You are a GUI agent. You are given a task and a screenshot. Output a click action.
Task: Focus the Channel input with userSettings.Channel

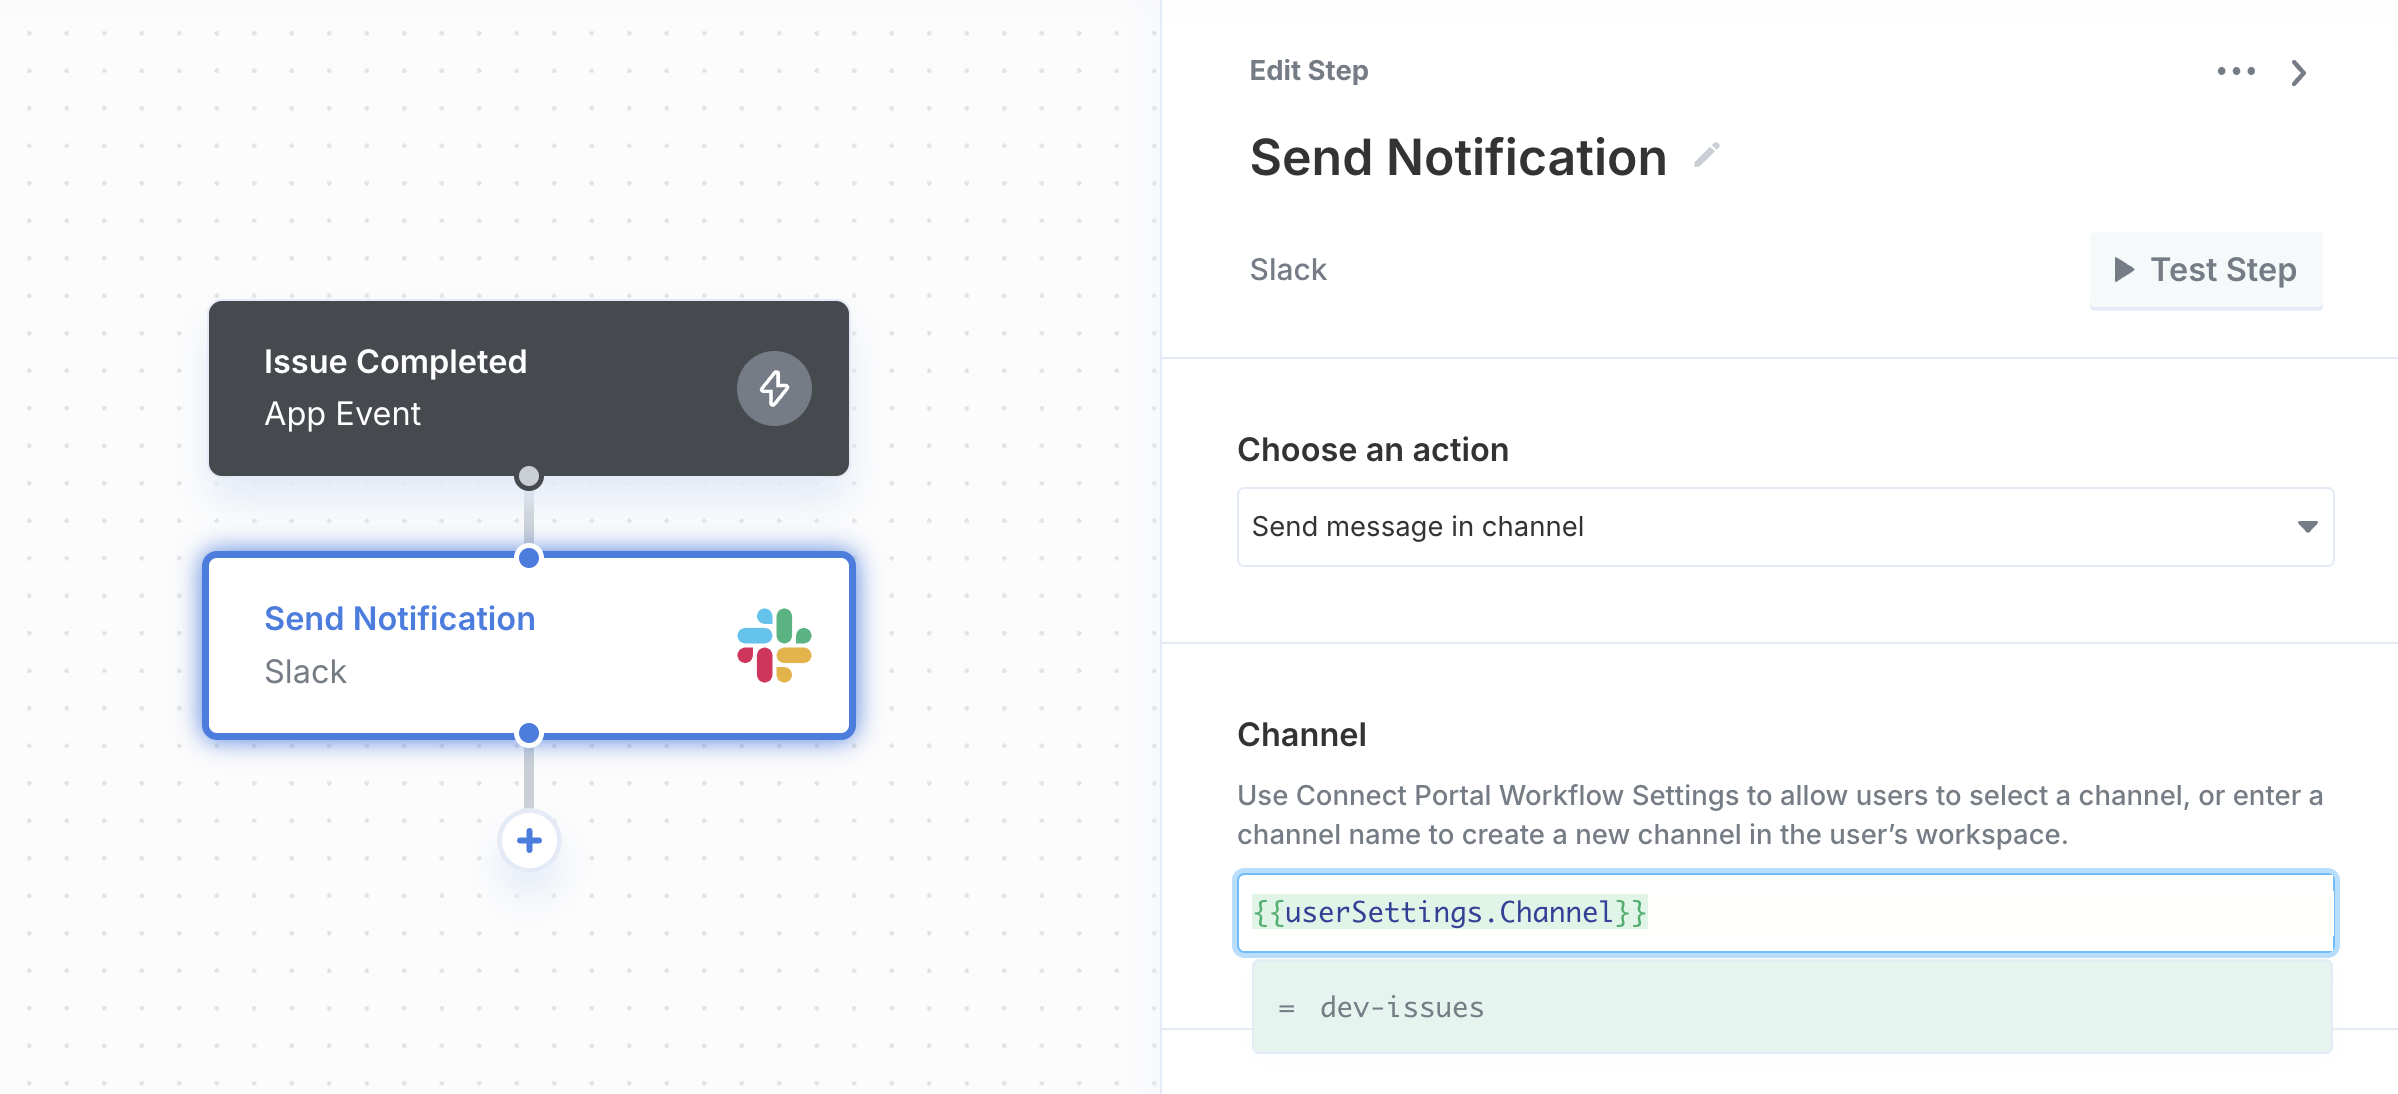pyautogui.click(x=1786, y=912)
